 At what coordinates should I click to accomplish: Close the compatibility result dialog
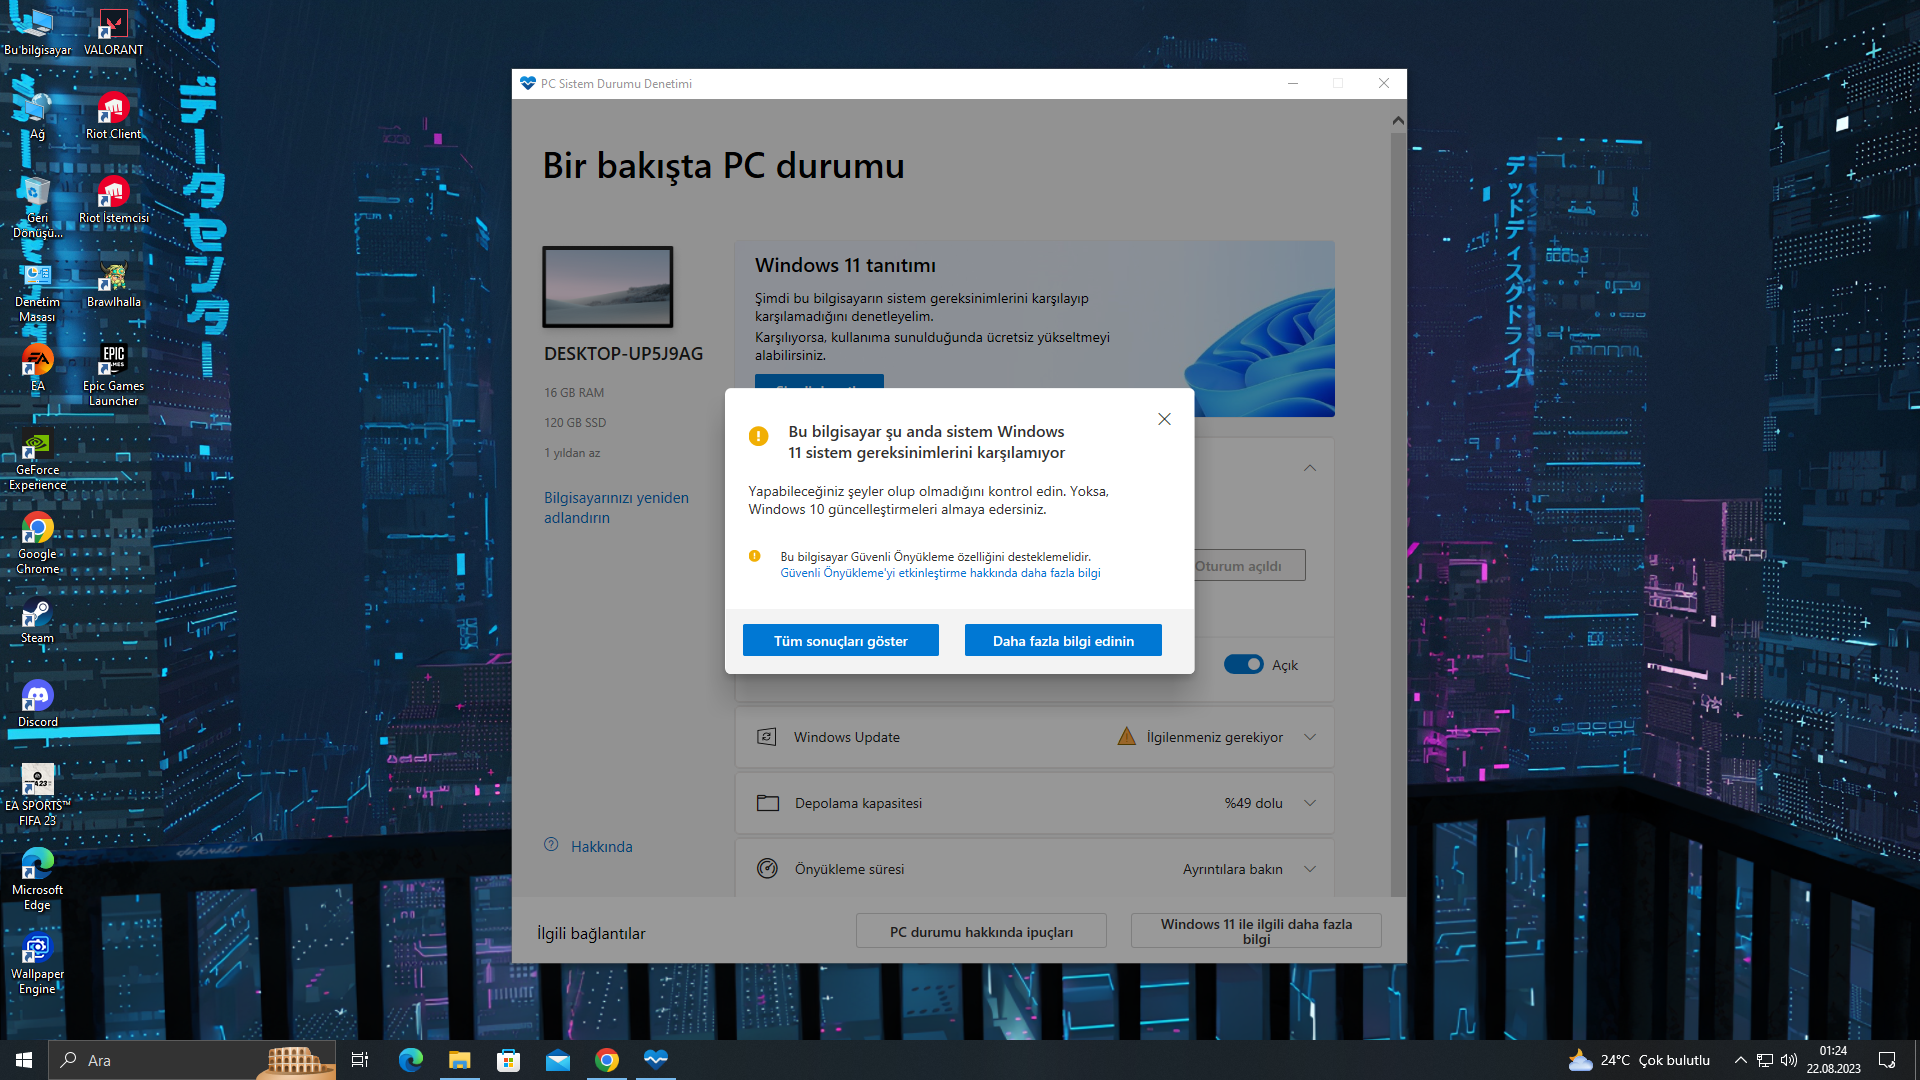coord(1164,419)
